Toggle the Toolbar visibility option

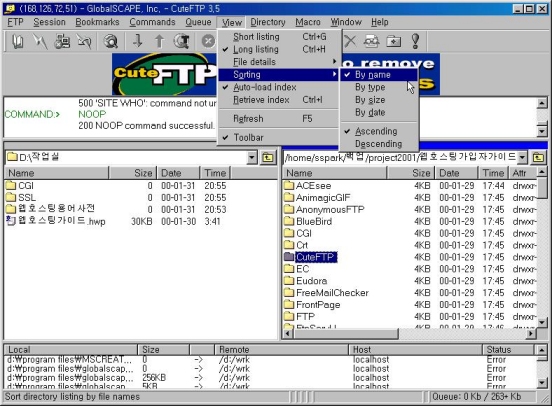pos(278,137)
